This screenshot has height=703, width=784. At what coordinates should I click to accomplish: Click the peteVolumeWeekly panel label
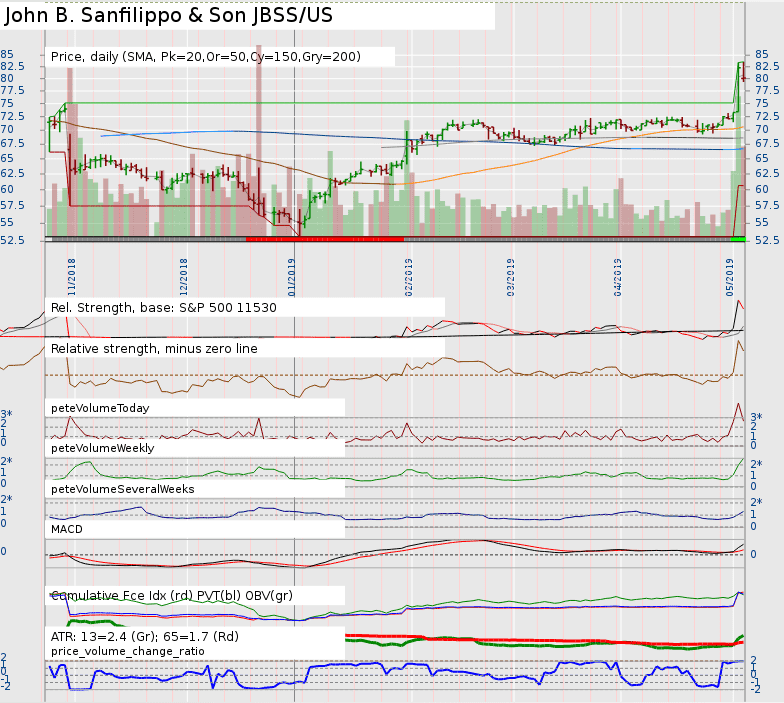tap(102, 448)
